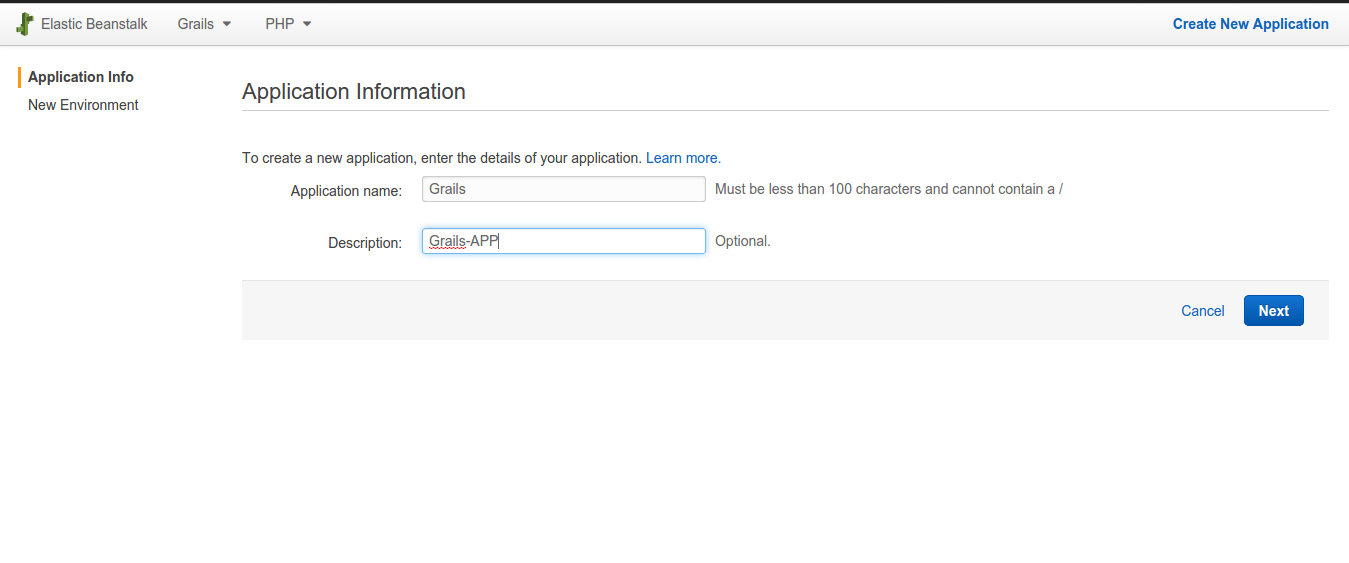Cancel the application creation
This screenshot has width=1349, height=563.
pos(1203,311)
